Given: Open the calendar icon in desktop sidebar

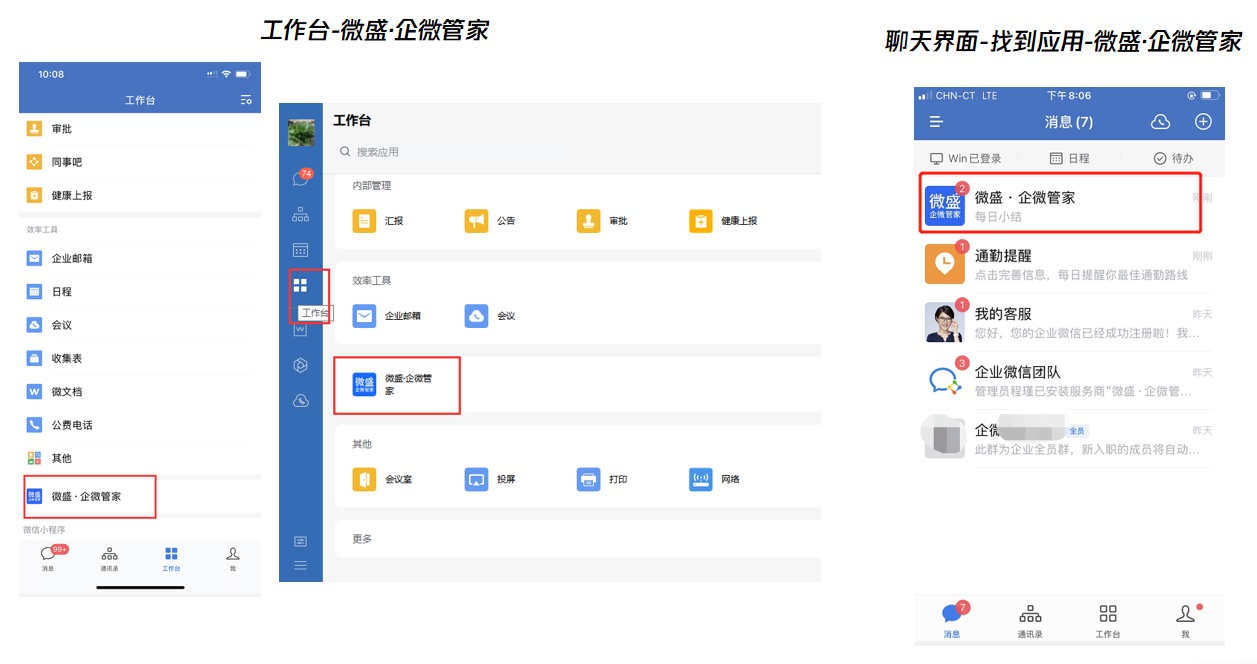Looking at the screenshot, I should 300,250.
